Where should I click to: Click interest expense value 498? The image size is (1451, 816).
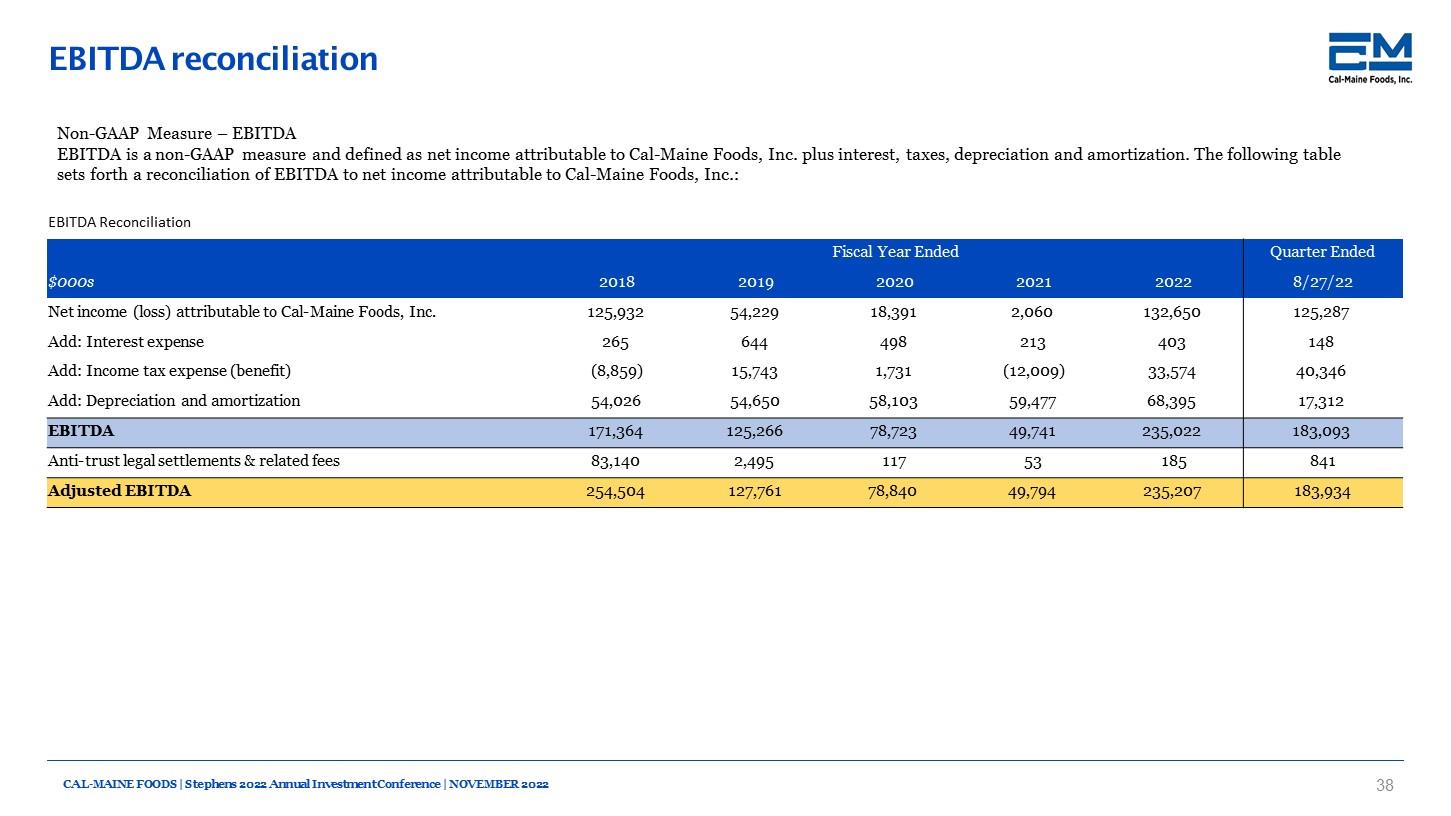tap(894, 342)
